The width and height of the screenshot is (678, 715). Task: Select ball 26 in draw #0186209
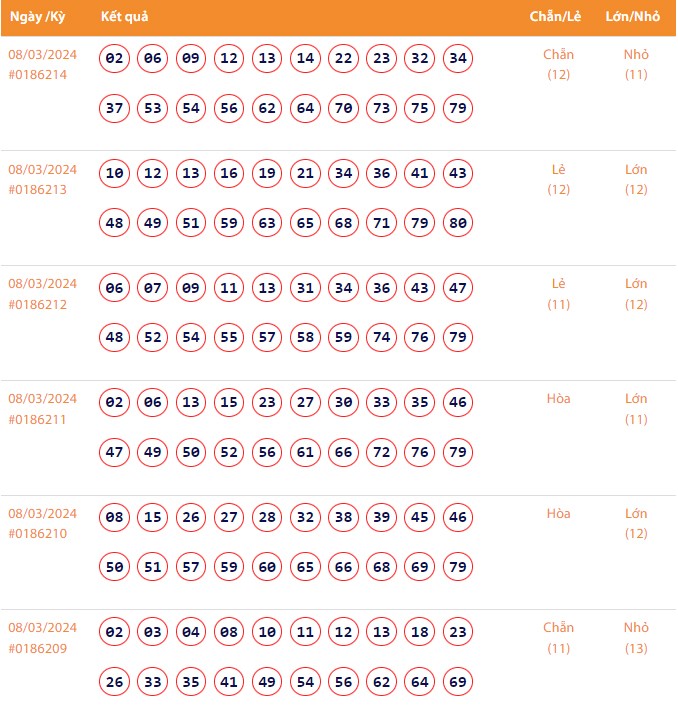click(x=115, y=682)
